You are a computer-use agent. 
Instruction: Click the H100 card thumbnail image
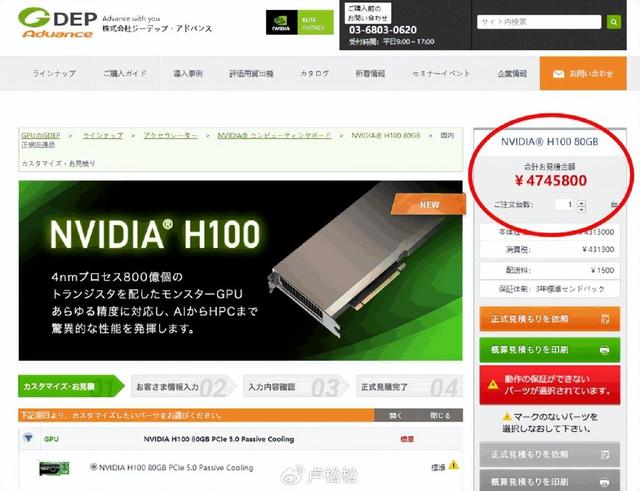click(54, 468)
